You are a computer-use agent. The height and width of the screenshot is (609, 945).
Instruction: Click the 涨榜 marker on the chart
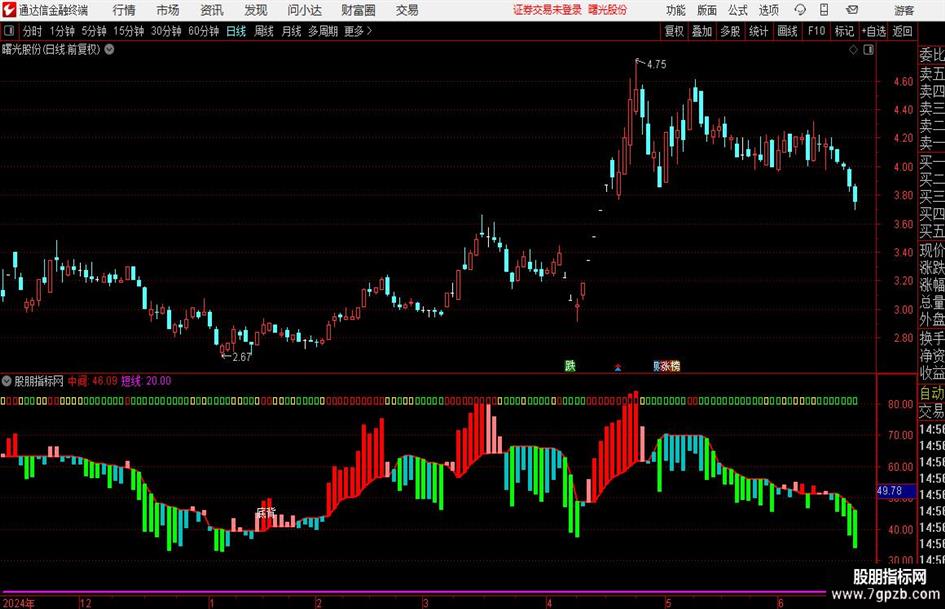pyautogui.click(x=670, y=366)
